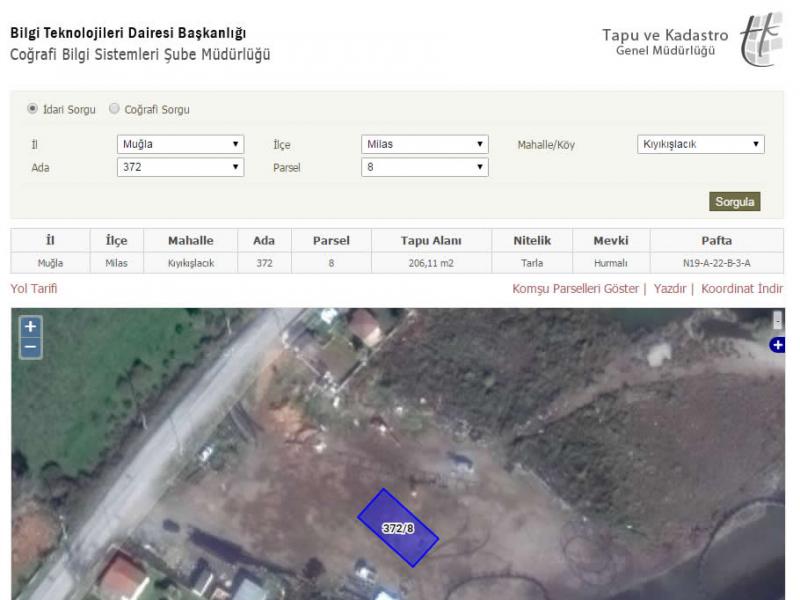The image size is (800, 600).
Task: Zoom out on the map
Action: coord(31,347)
